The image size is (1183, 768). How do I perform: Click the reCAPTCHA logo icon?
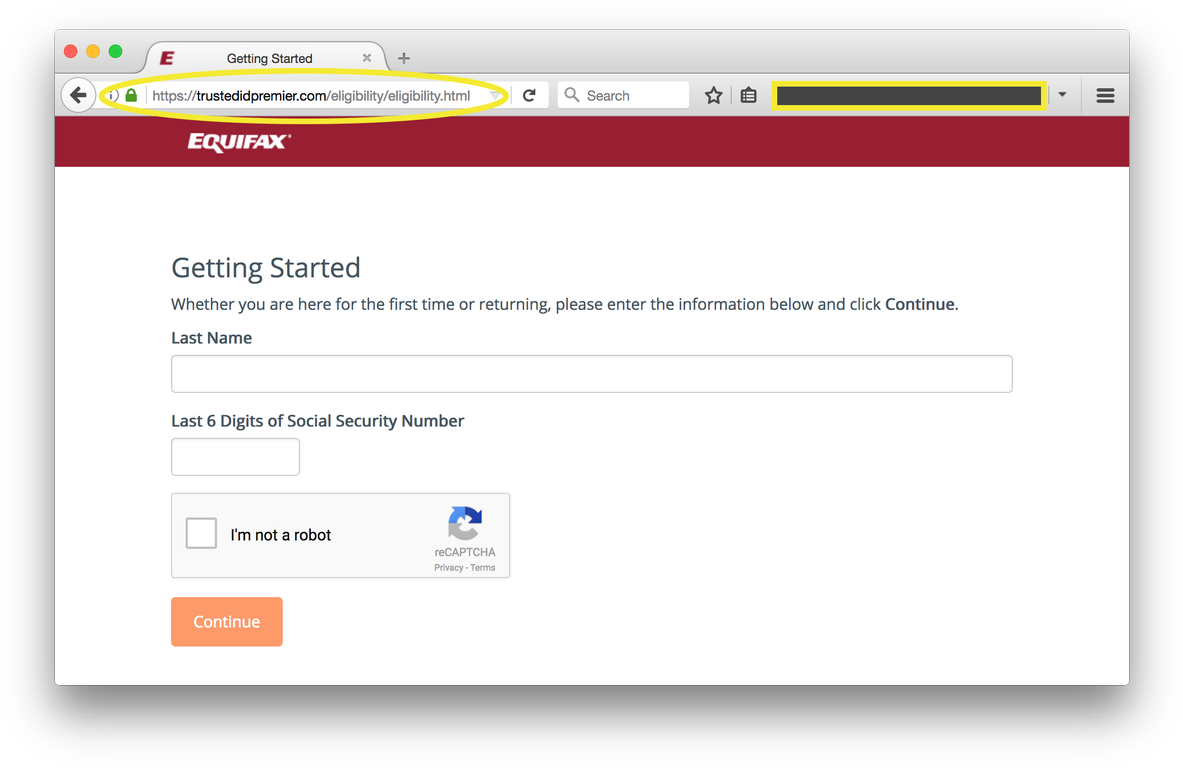pos(465,524)
